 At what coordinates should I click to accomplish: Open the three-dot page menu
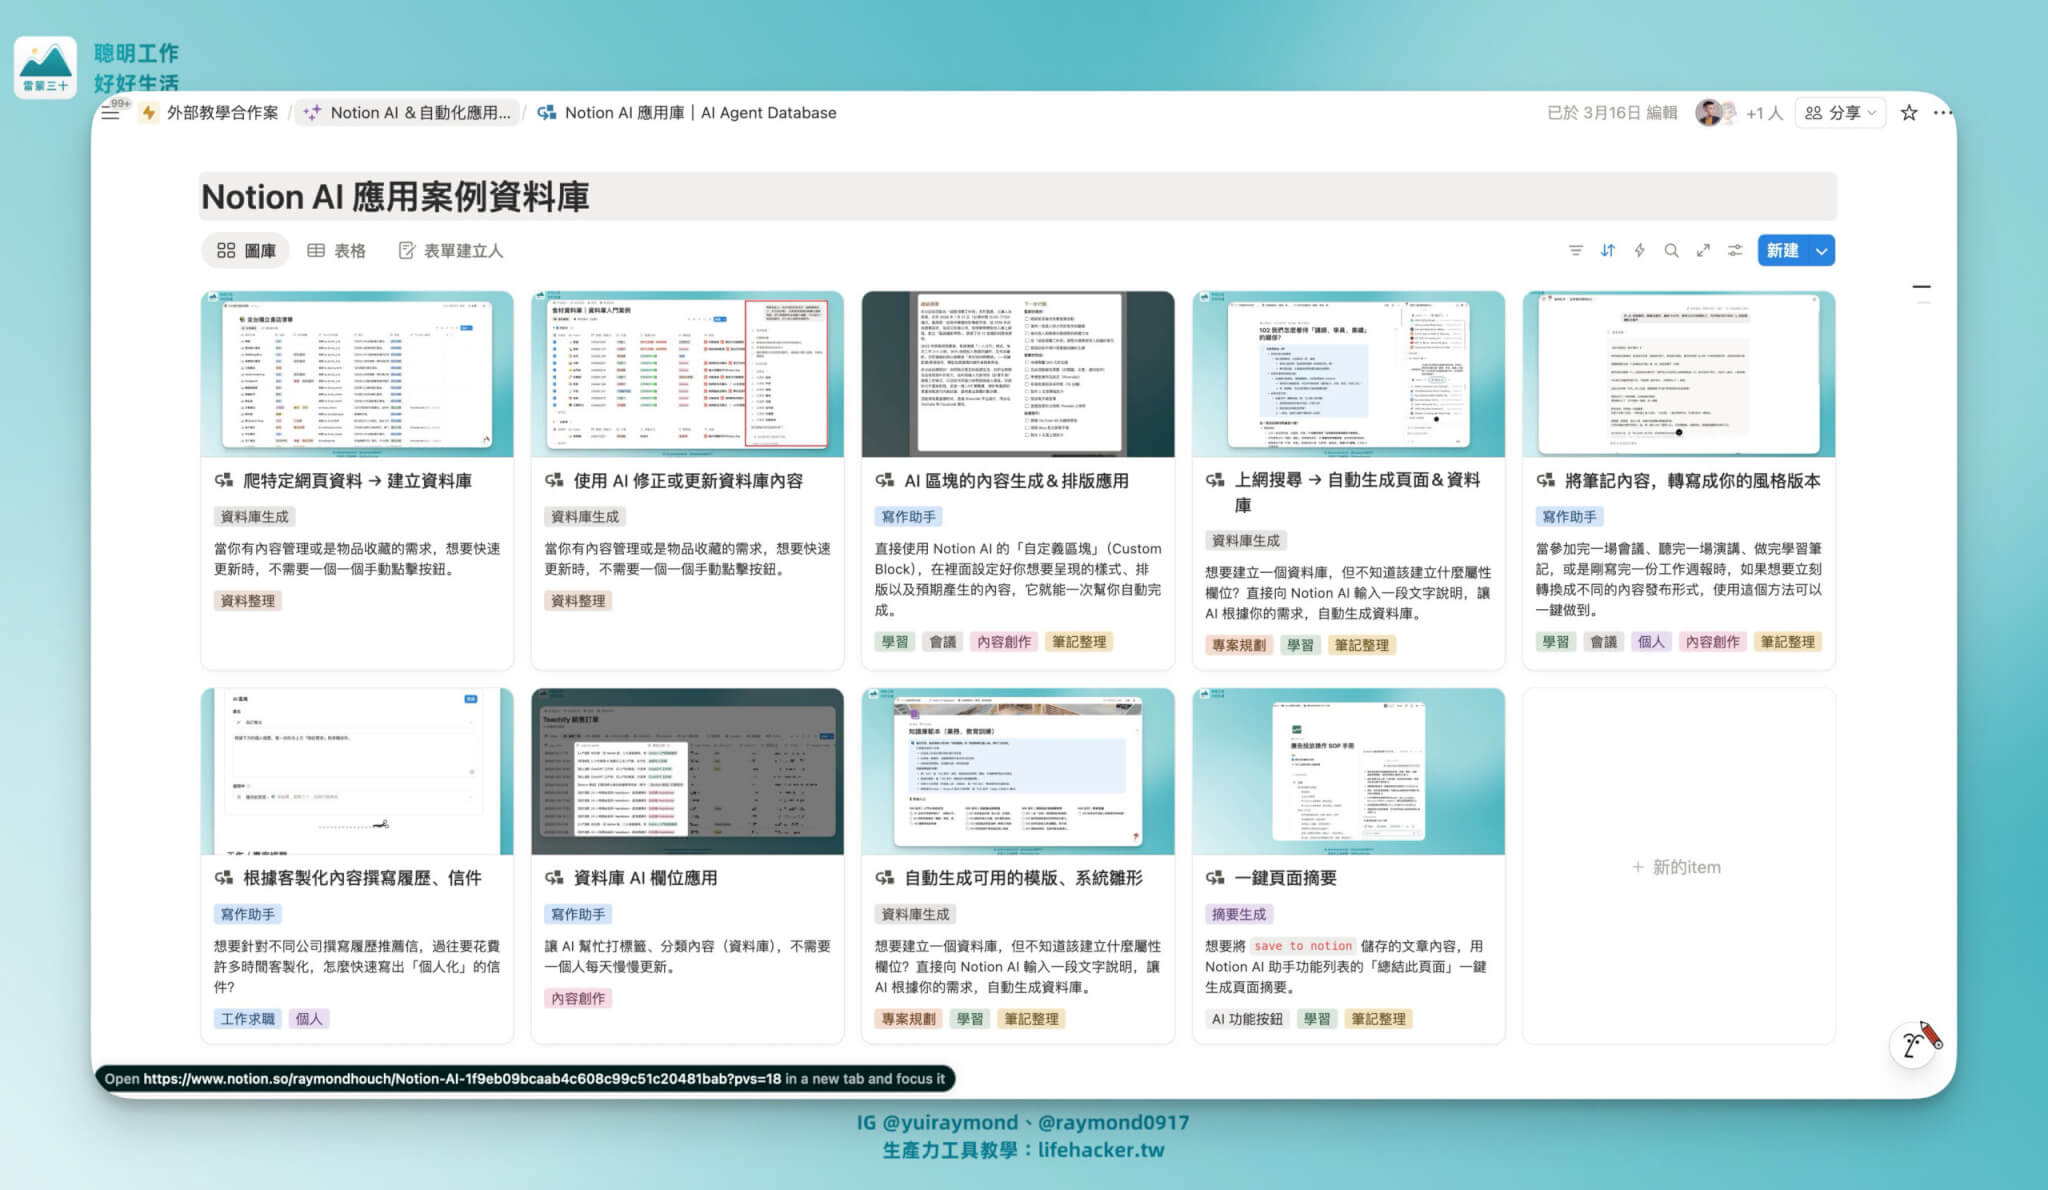tap(1942, 113)
